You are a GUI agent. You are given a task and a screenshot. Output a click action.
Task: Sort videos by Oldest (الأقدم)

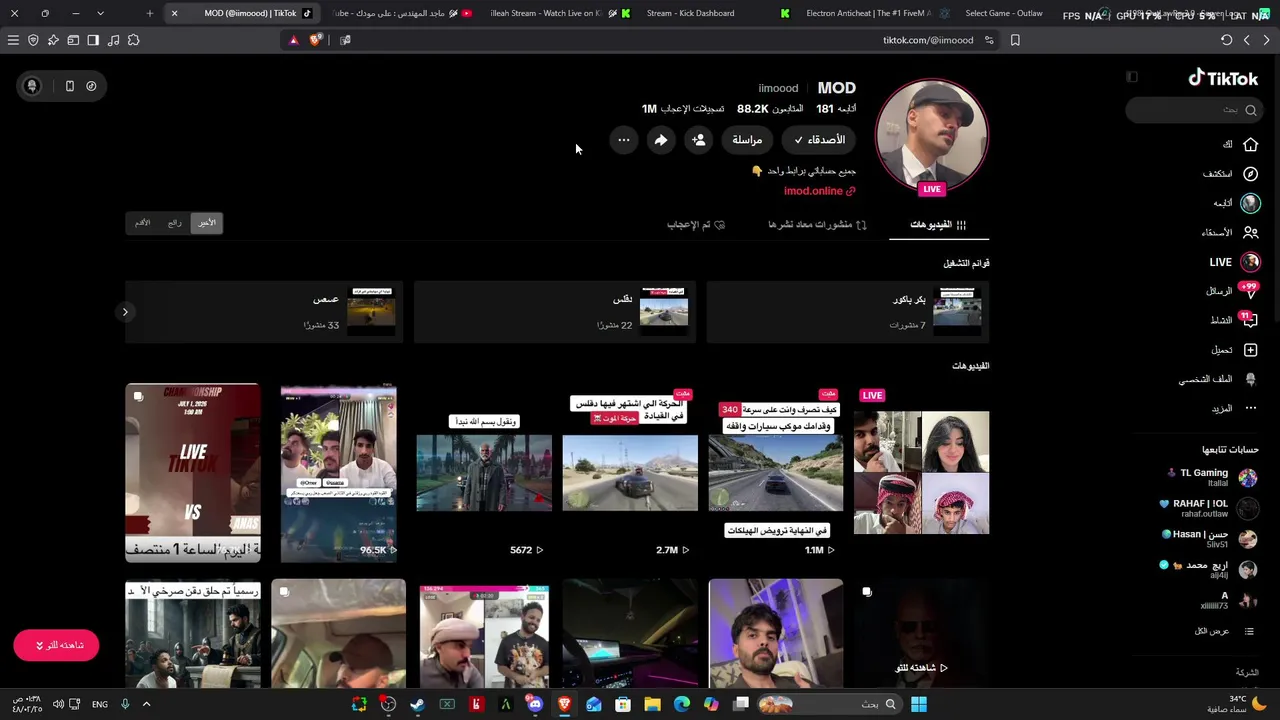[x=143, y=223]
